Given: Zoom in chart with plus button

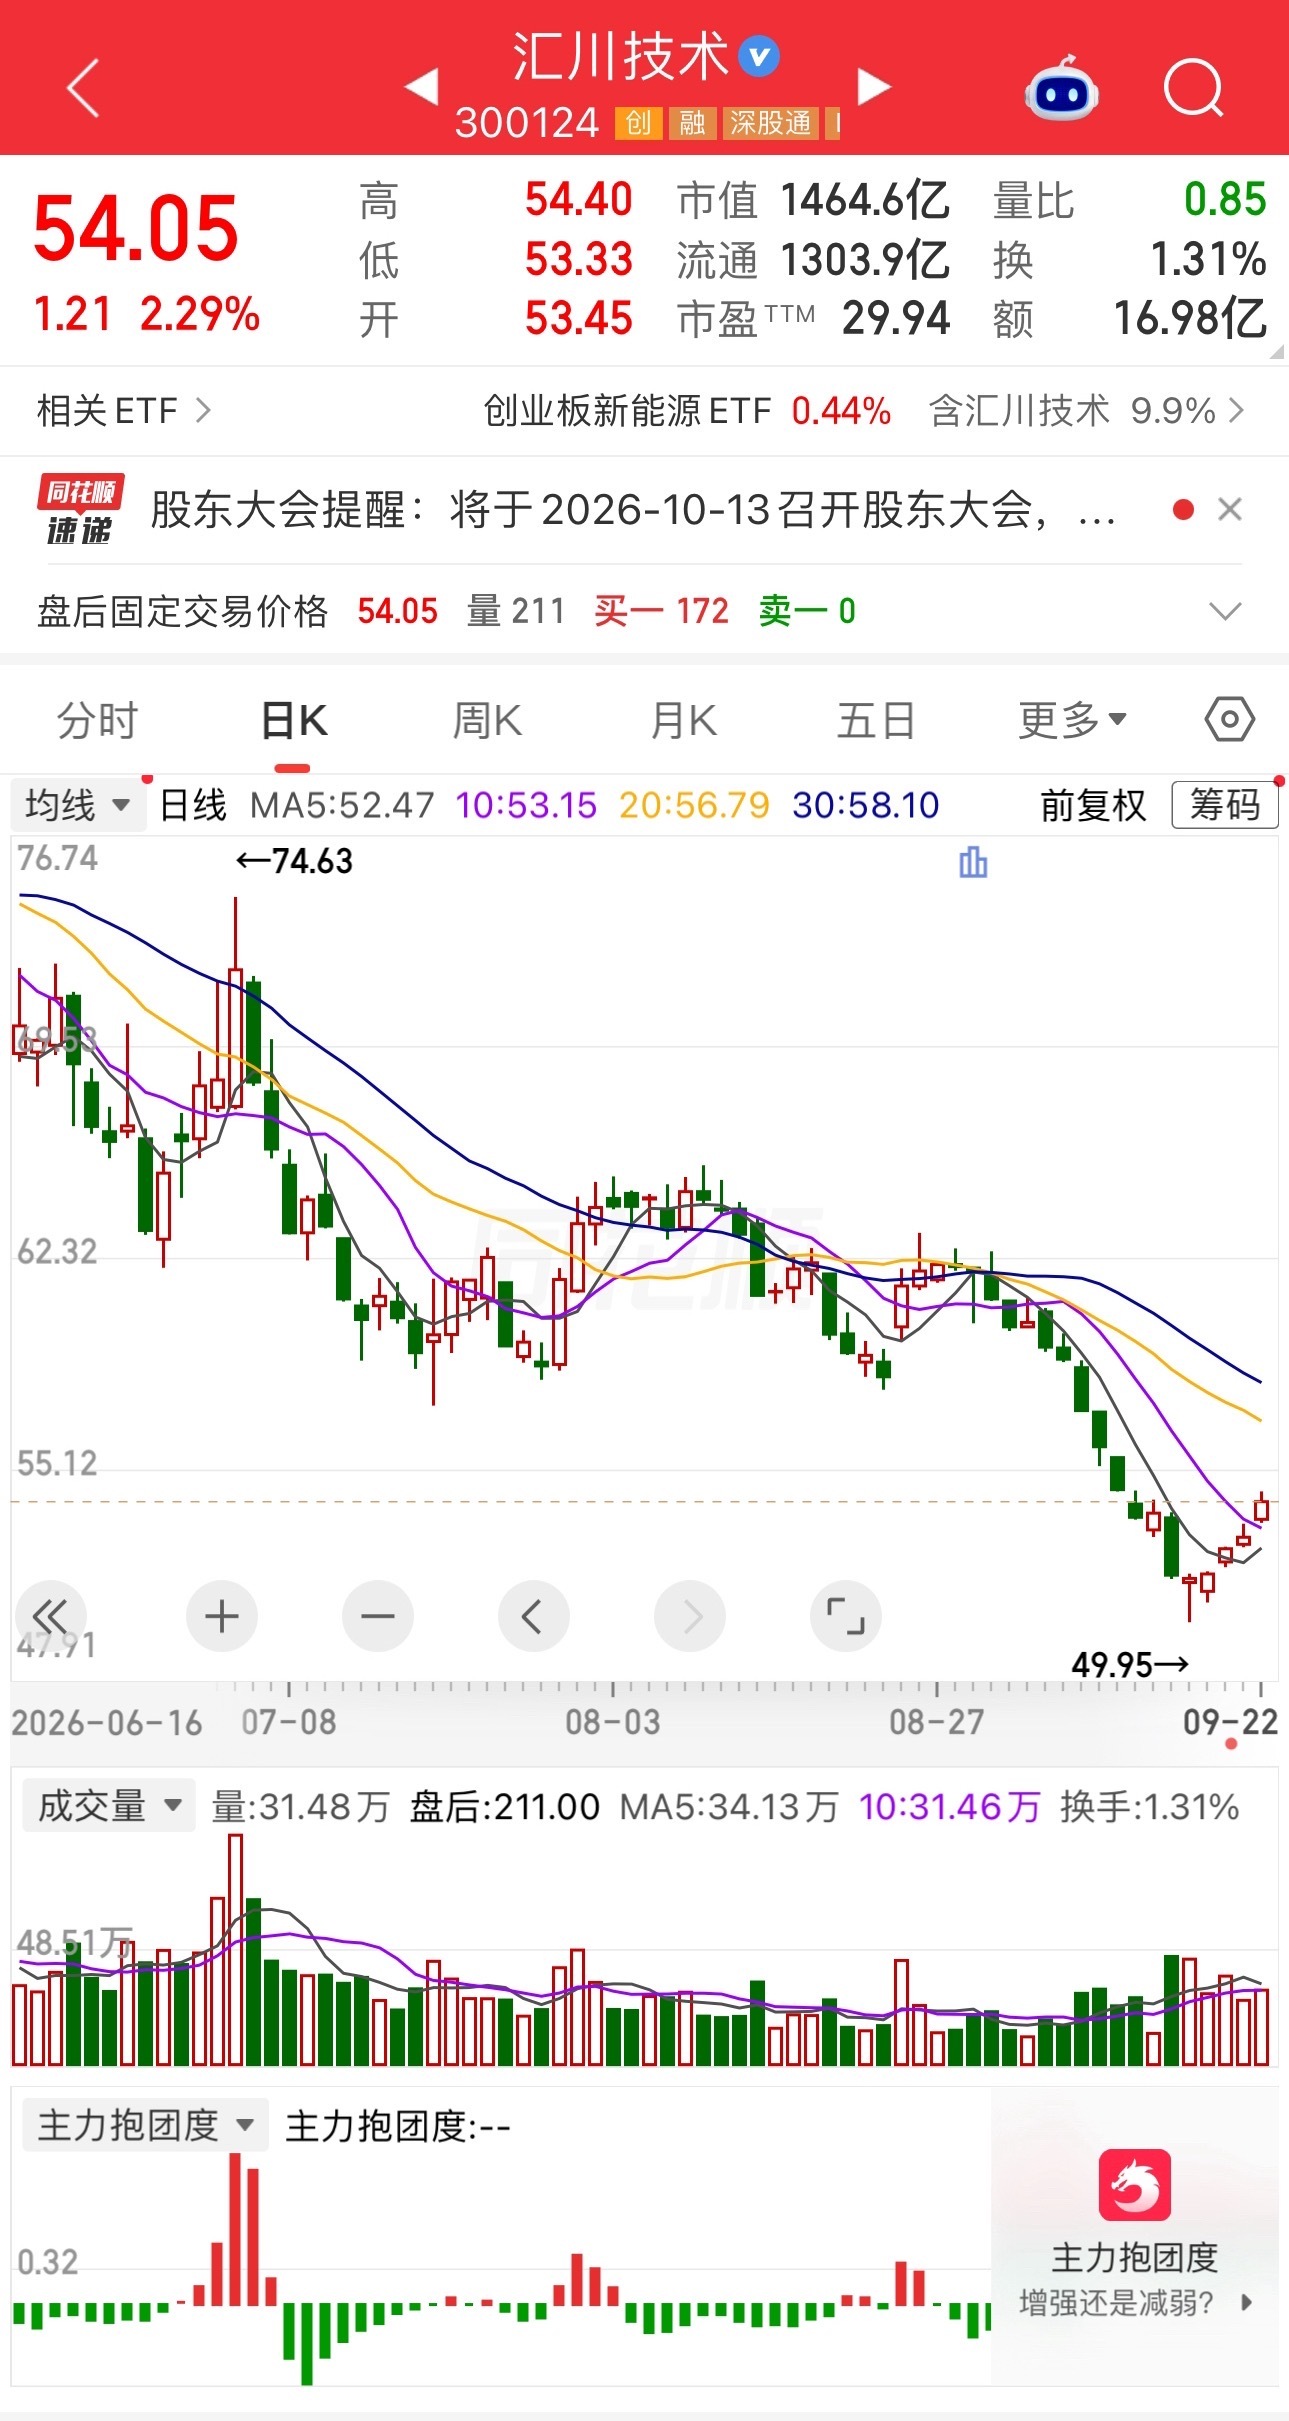Looking at the screenshot, I should [x=221, y=1616].
